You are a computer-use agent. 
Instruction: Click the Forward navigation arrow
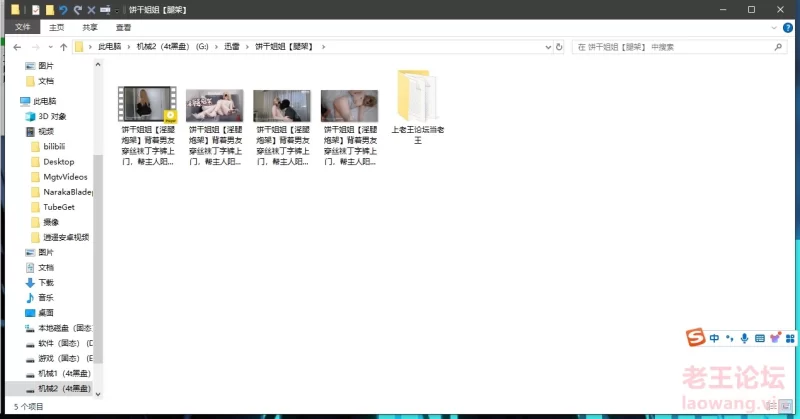(x=35, y=47)
